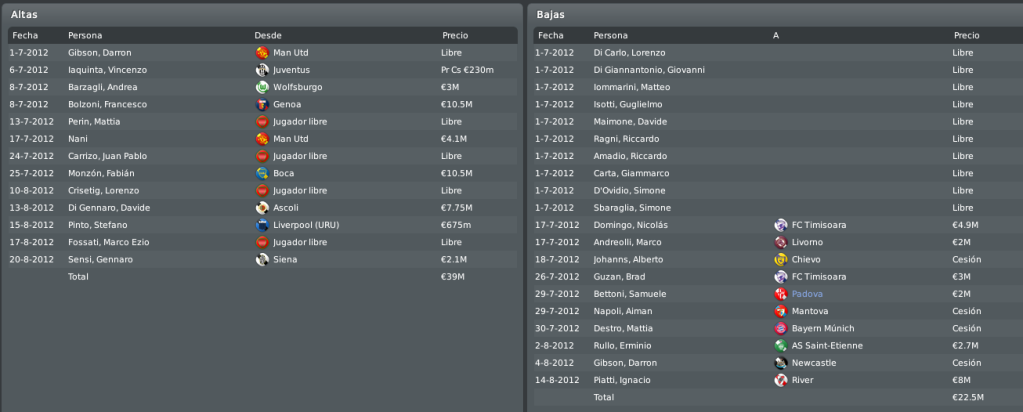Click the Genoa club badge icon
The height and width of the screenshot is (412, 1023).
tap(262, 104)
